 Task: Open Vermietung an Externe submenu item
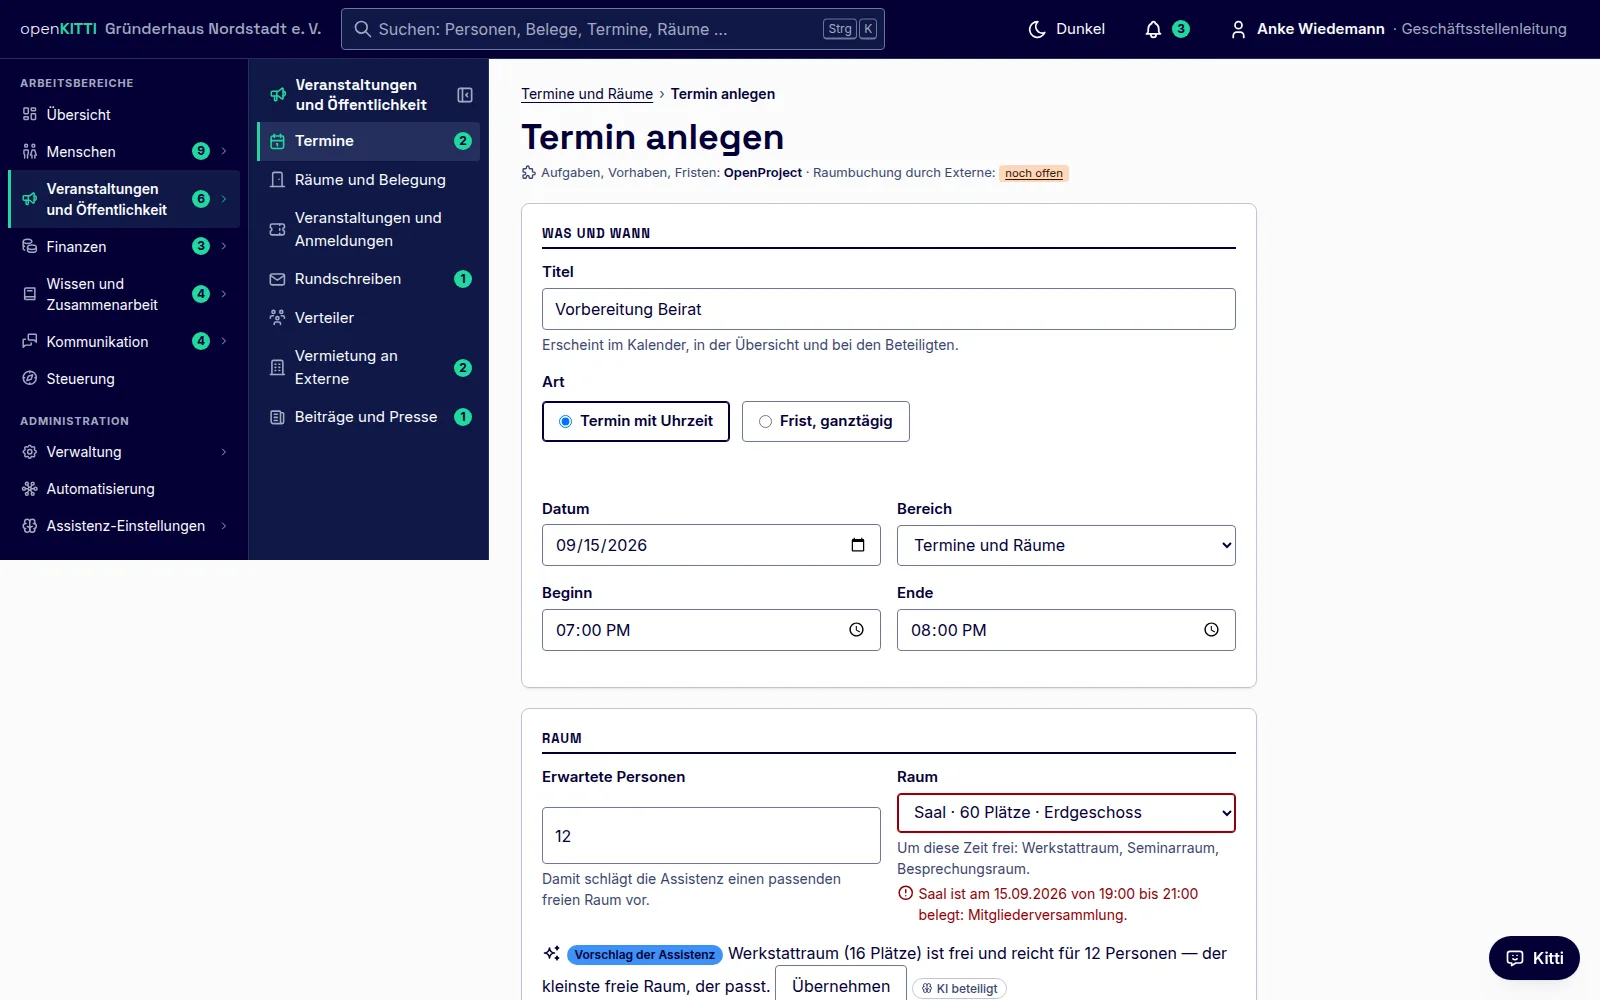368,367
